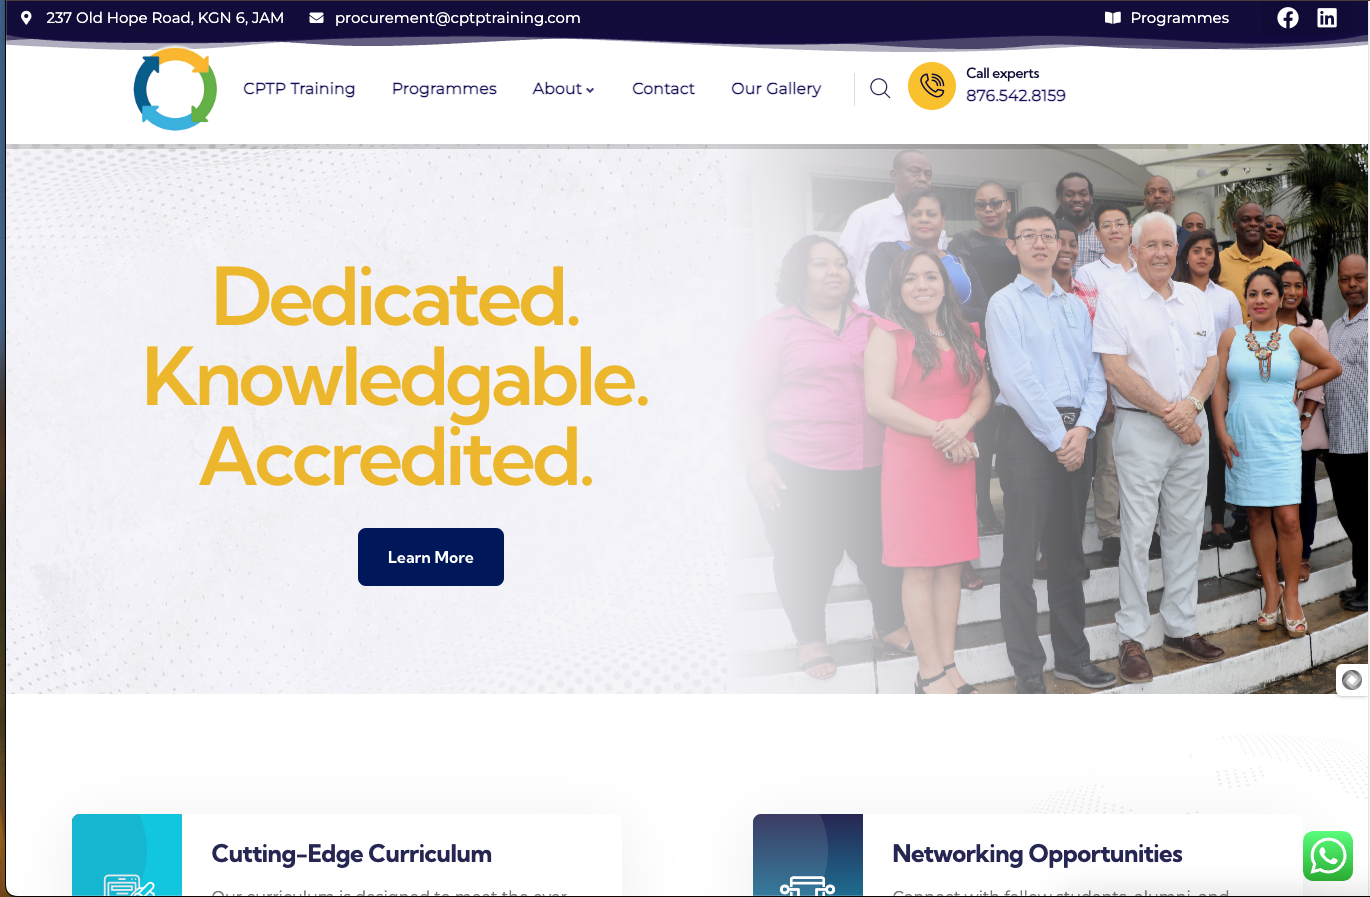Open the CPTP Training menu item
The width and height of the screenshot is (1370, 897).
pos(299,89)
